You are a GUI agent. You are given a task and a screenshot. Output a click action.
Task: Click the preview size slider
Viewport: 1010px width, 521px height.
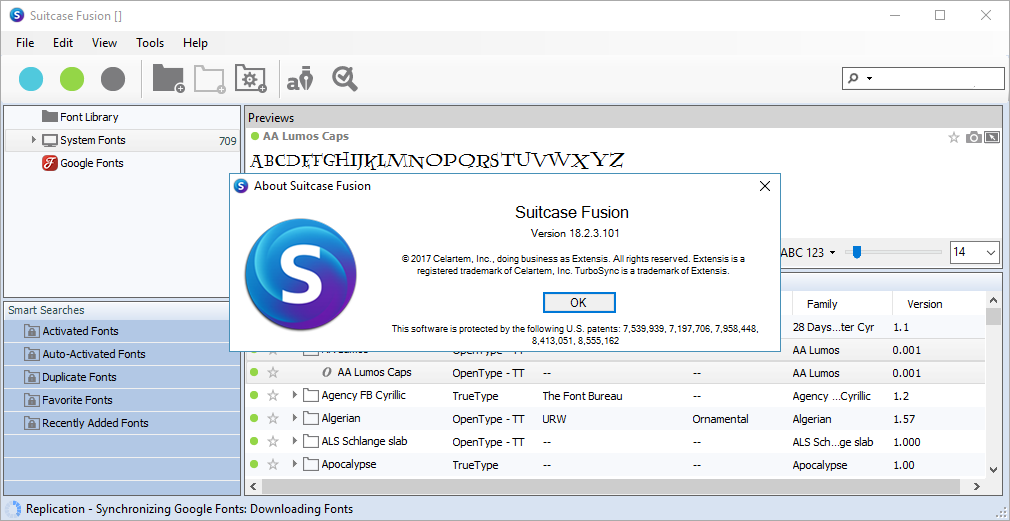coord(894,252)
